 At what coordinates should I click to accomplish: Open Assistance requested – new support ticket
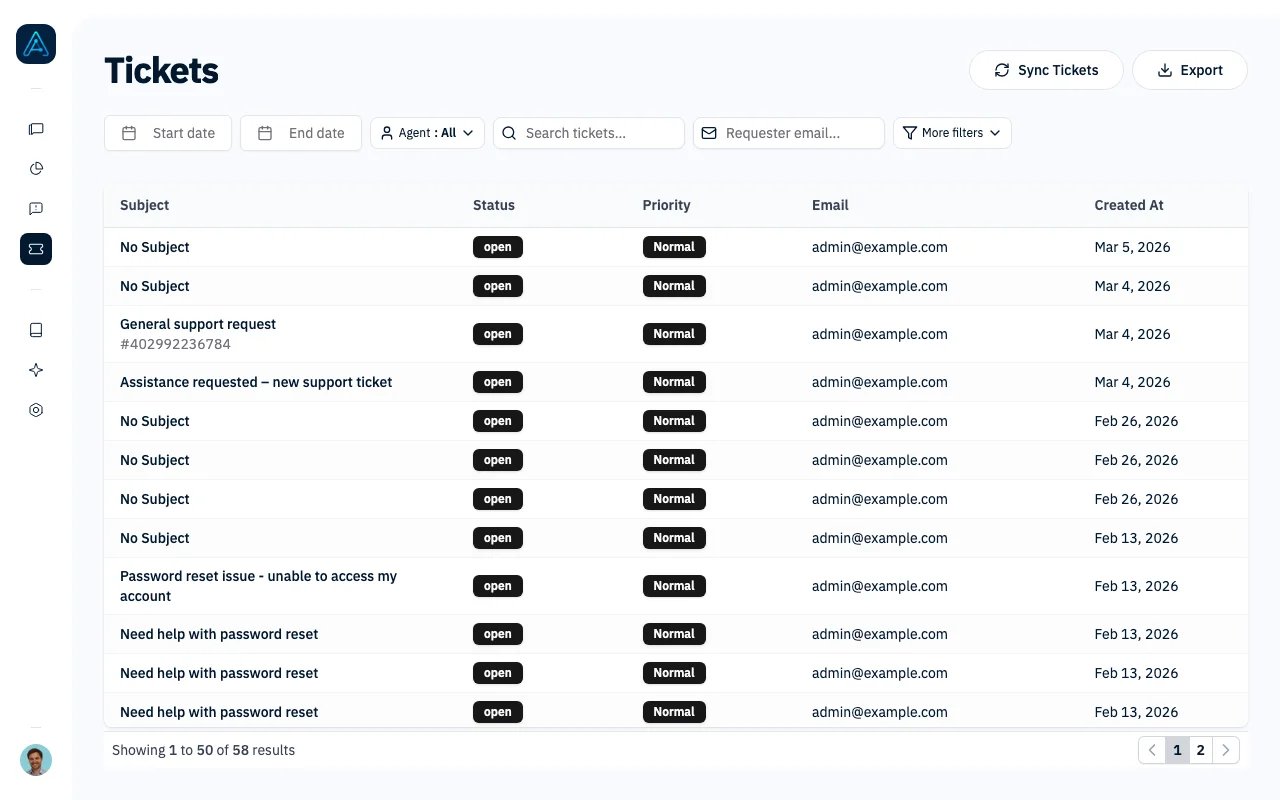pyautogui.click(x=256, y=382)
